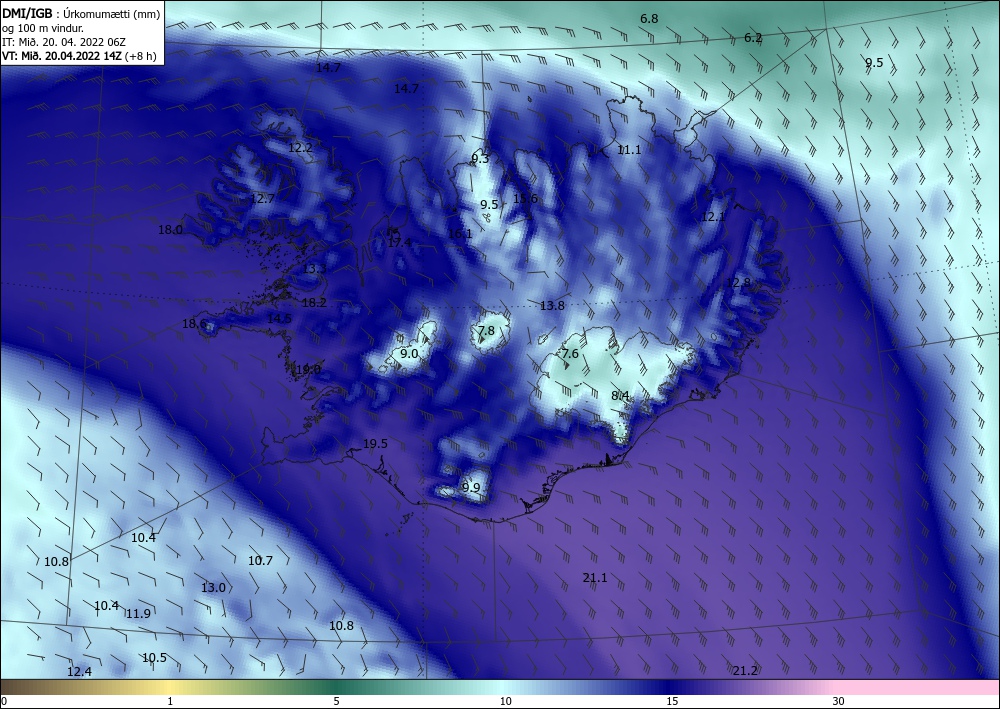This screenshot has height=709, width=1000.
Task: Click the map value 12.1
Action: [714, 217]
